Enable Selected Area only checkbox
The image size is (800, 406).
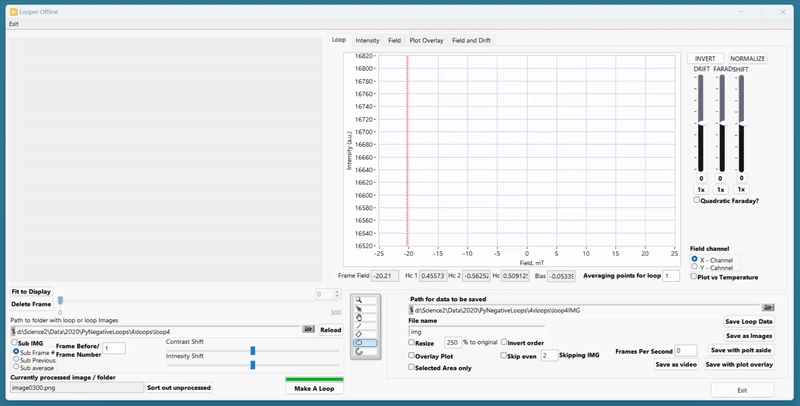click(411, 367)
